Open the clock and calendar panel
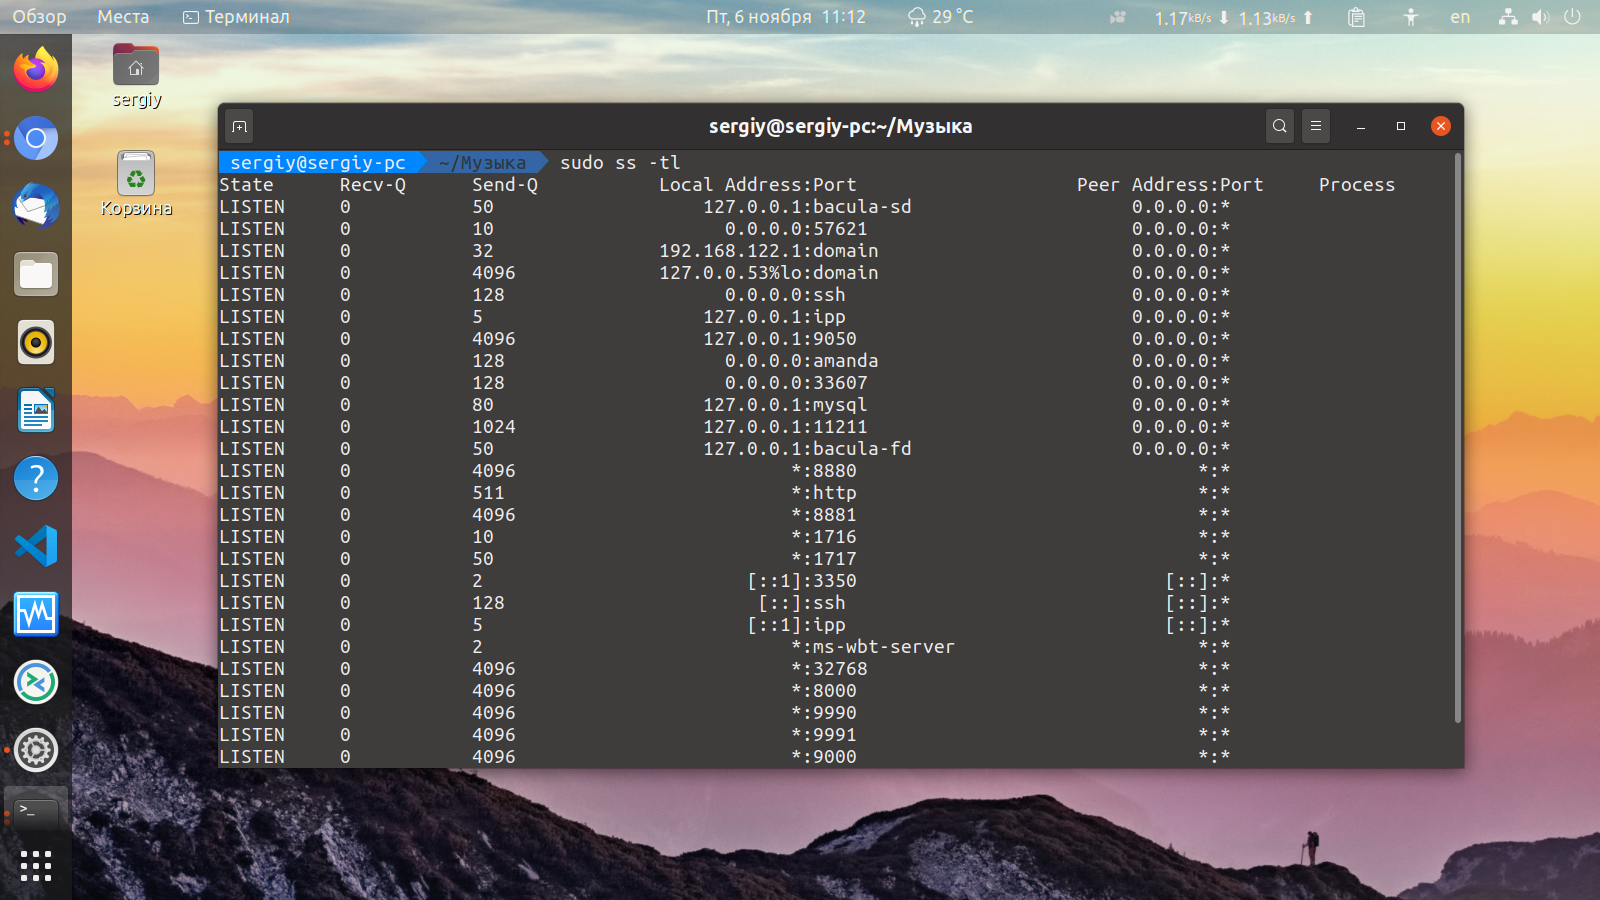The height and width of the screenshot is (900, 1600). click(786, 17)
